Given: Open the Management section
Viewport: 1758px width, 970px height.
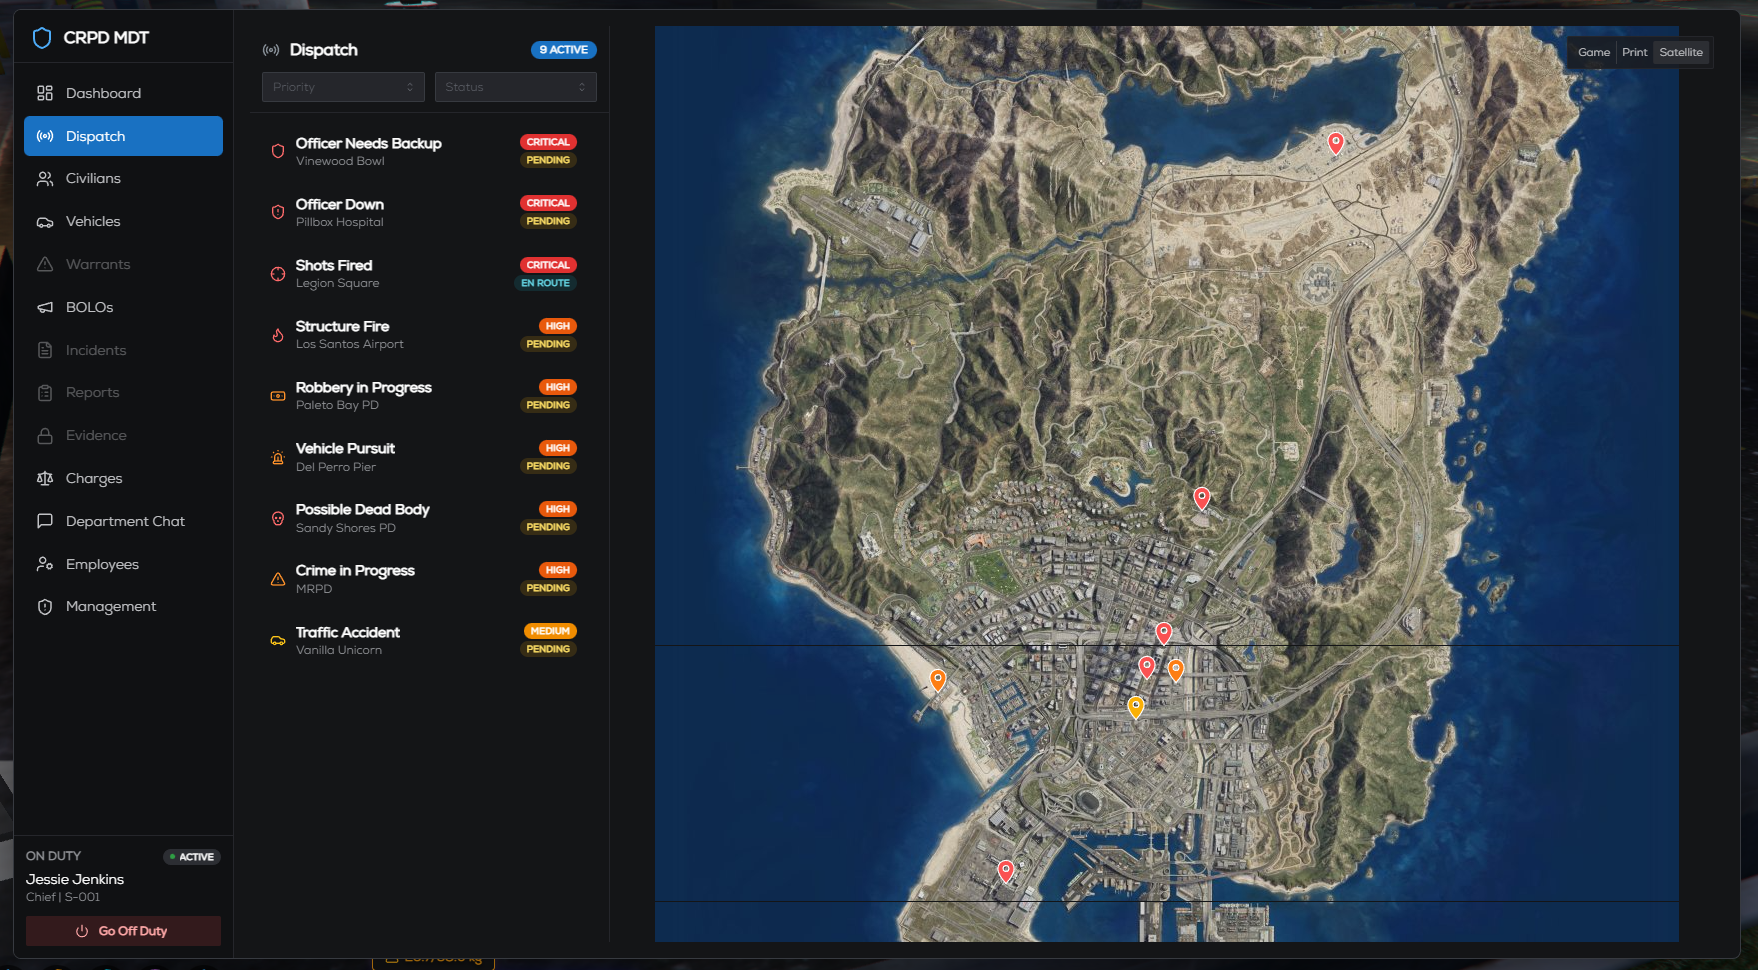Looking at the screenshot, I should point(123,607).
